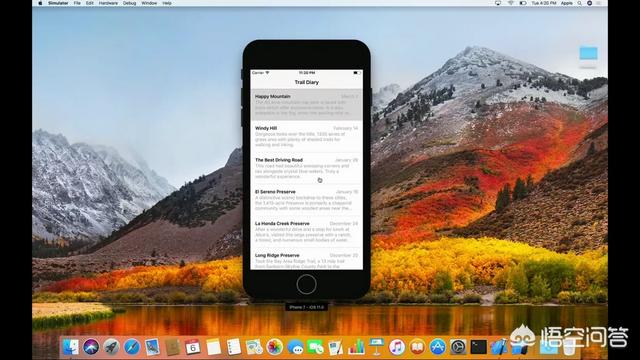Open Messages blue bubble icon in Dock

pos(295,347)
